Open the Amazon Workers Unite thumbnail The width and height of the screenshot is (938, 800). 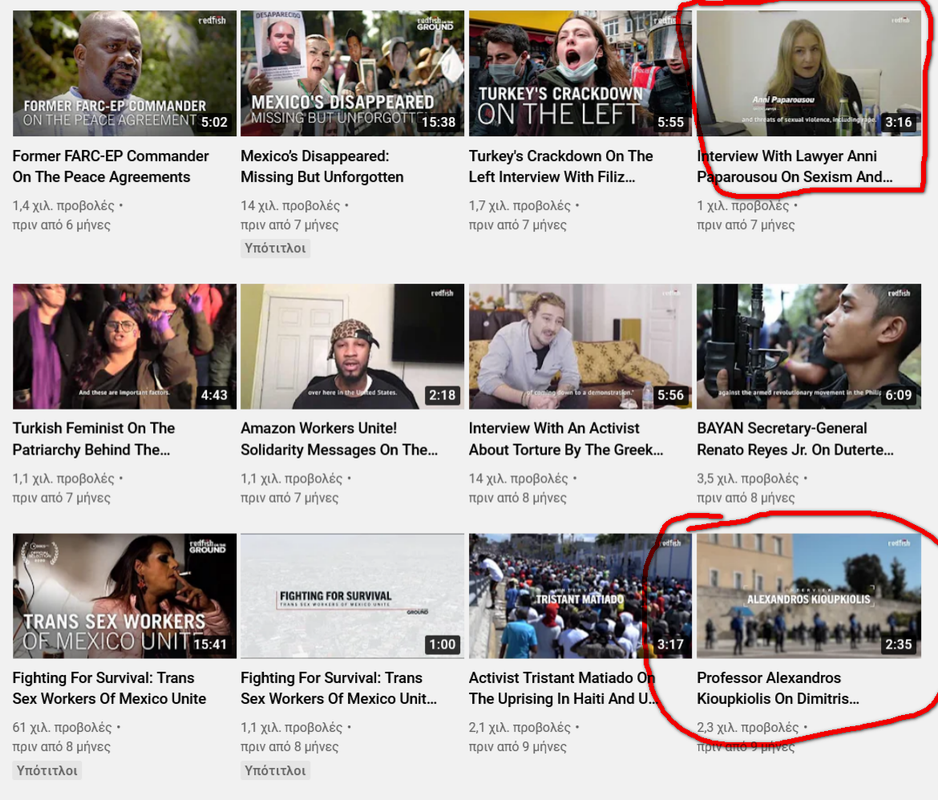pos(352,346)
